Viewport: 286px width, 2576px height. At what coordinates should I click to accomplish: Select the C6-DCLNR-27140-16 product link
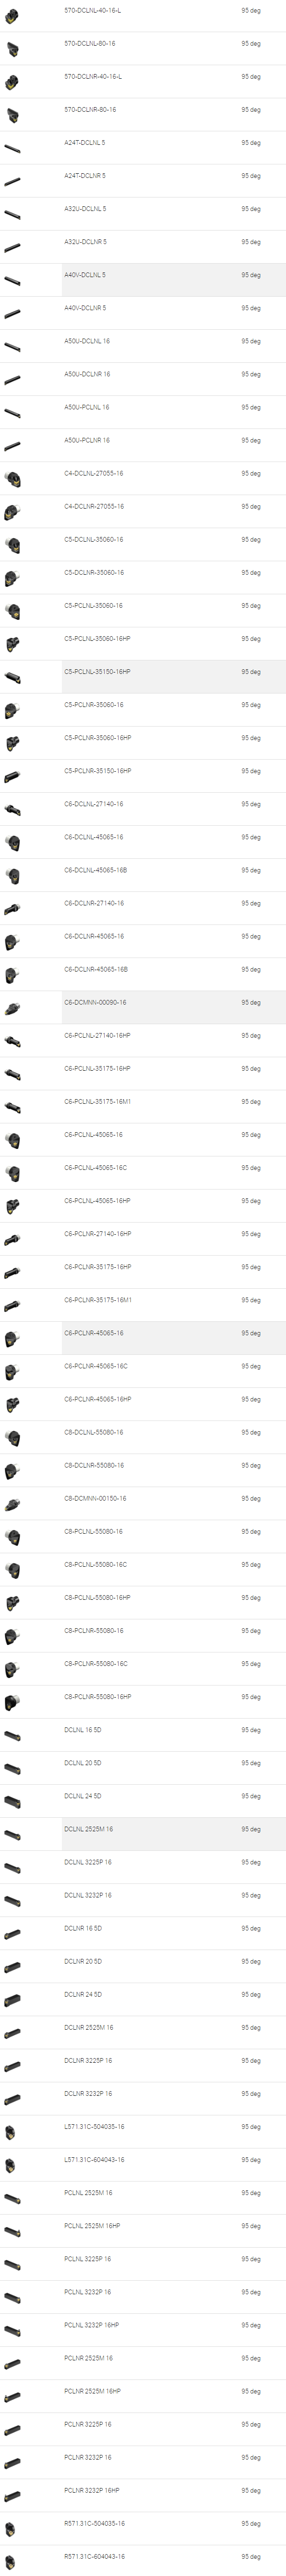coord(94,903)
